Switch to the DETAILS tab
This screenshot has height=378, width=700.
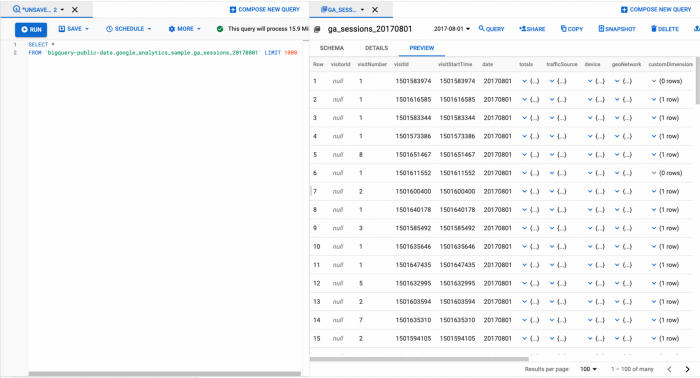pos(376,48)
